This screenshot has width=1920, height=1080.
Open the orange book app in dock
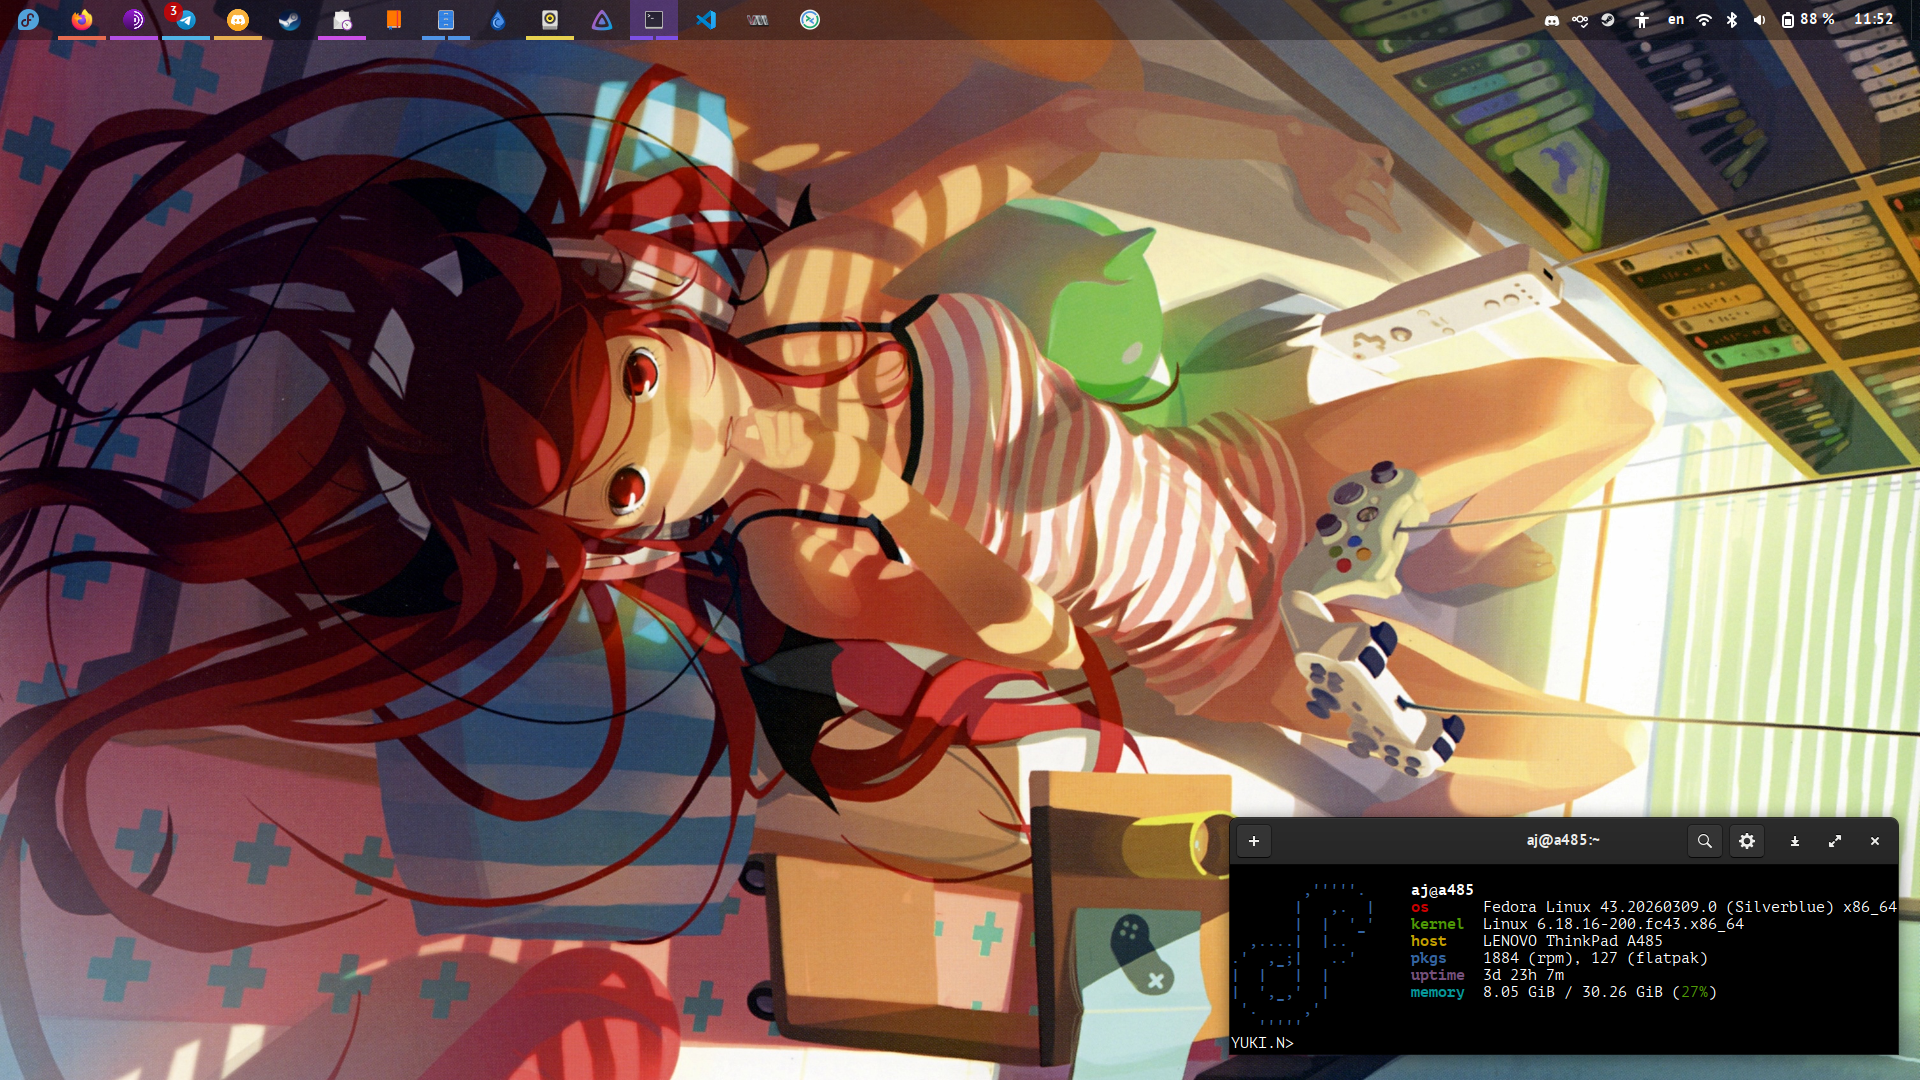pos(394,20)
